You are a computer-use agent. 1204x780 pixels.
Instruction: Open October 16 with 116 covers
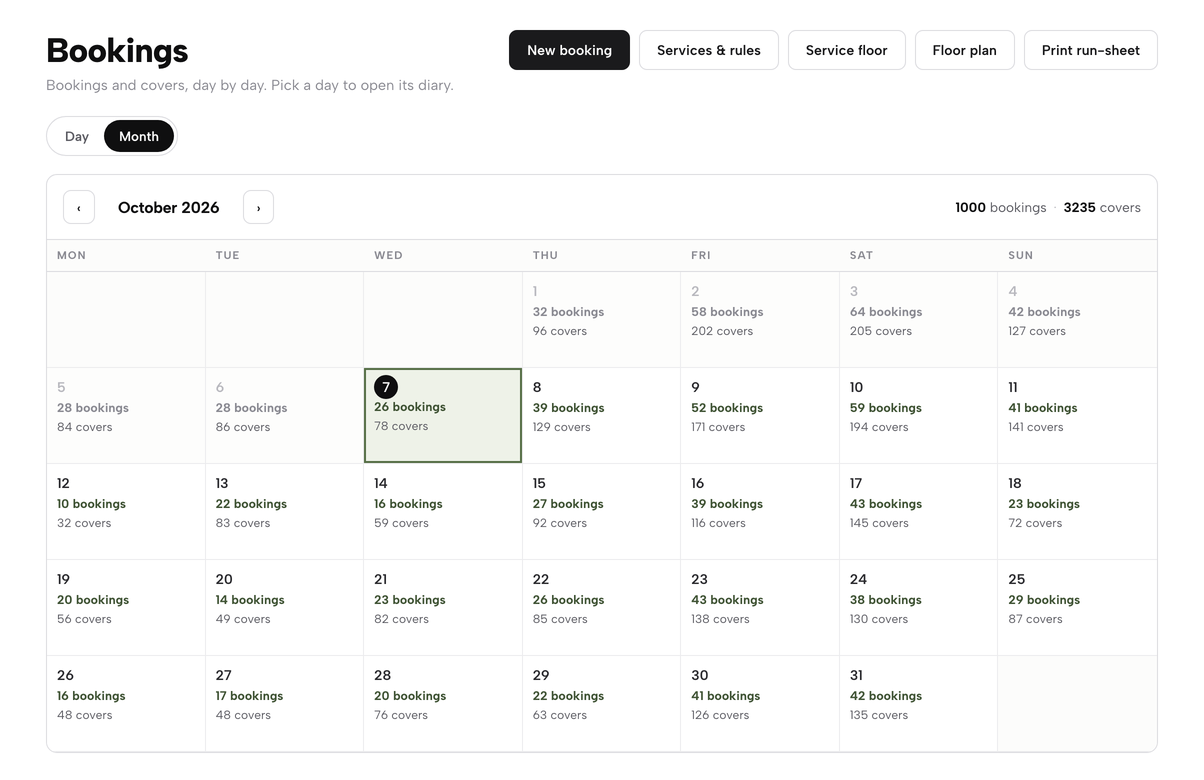(x=760, y=512)
